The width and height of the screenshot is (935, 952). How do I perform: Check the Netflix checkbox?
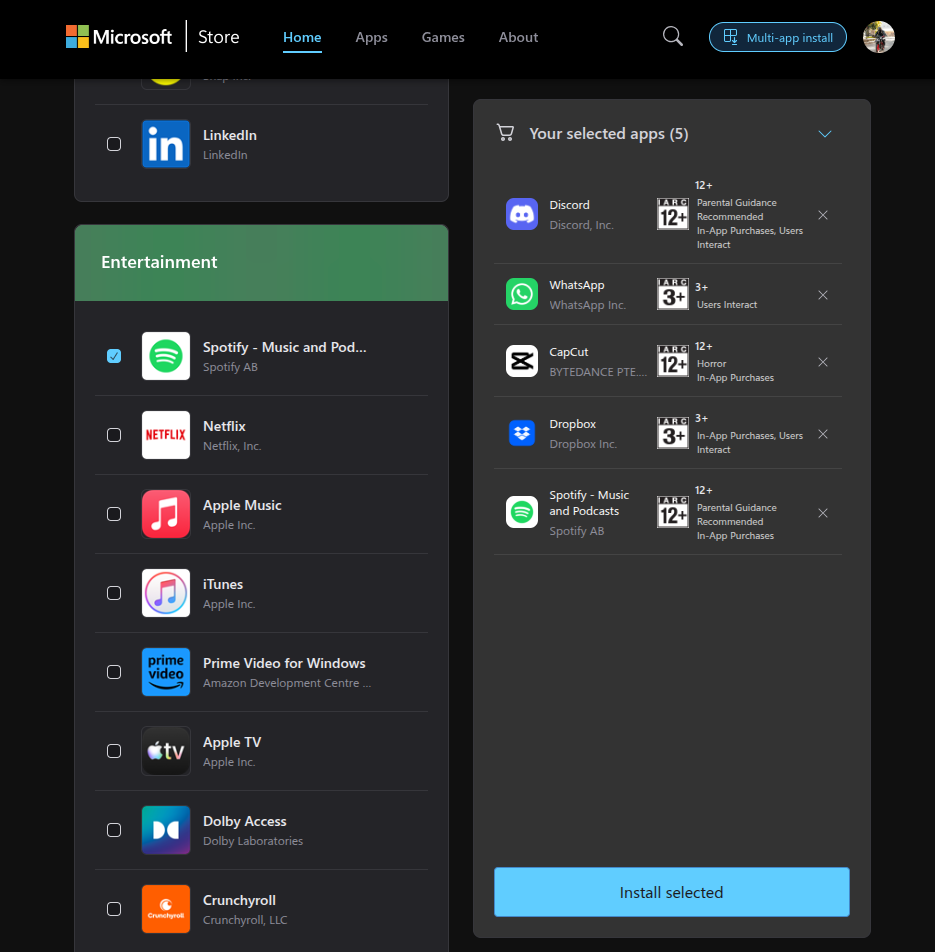point(114,435)
